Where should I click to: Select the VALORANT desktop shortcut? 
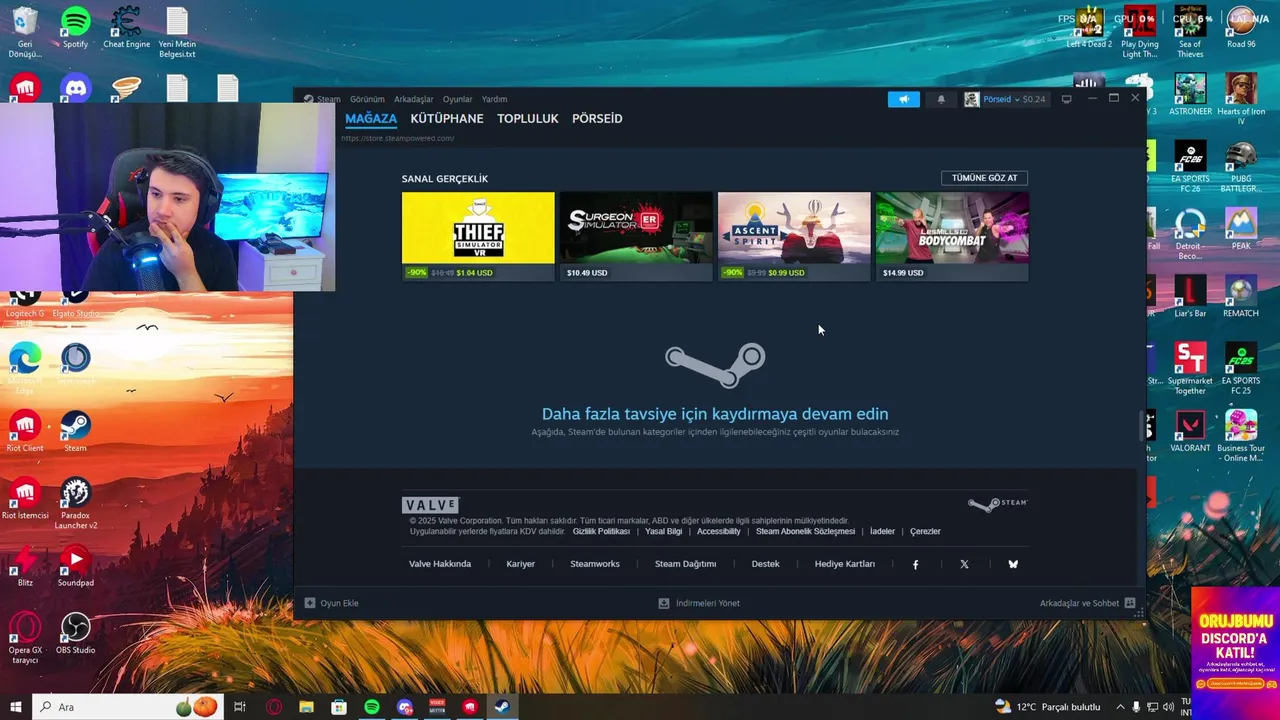[x=1190, y=431]
